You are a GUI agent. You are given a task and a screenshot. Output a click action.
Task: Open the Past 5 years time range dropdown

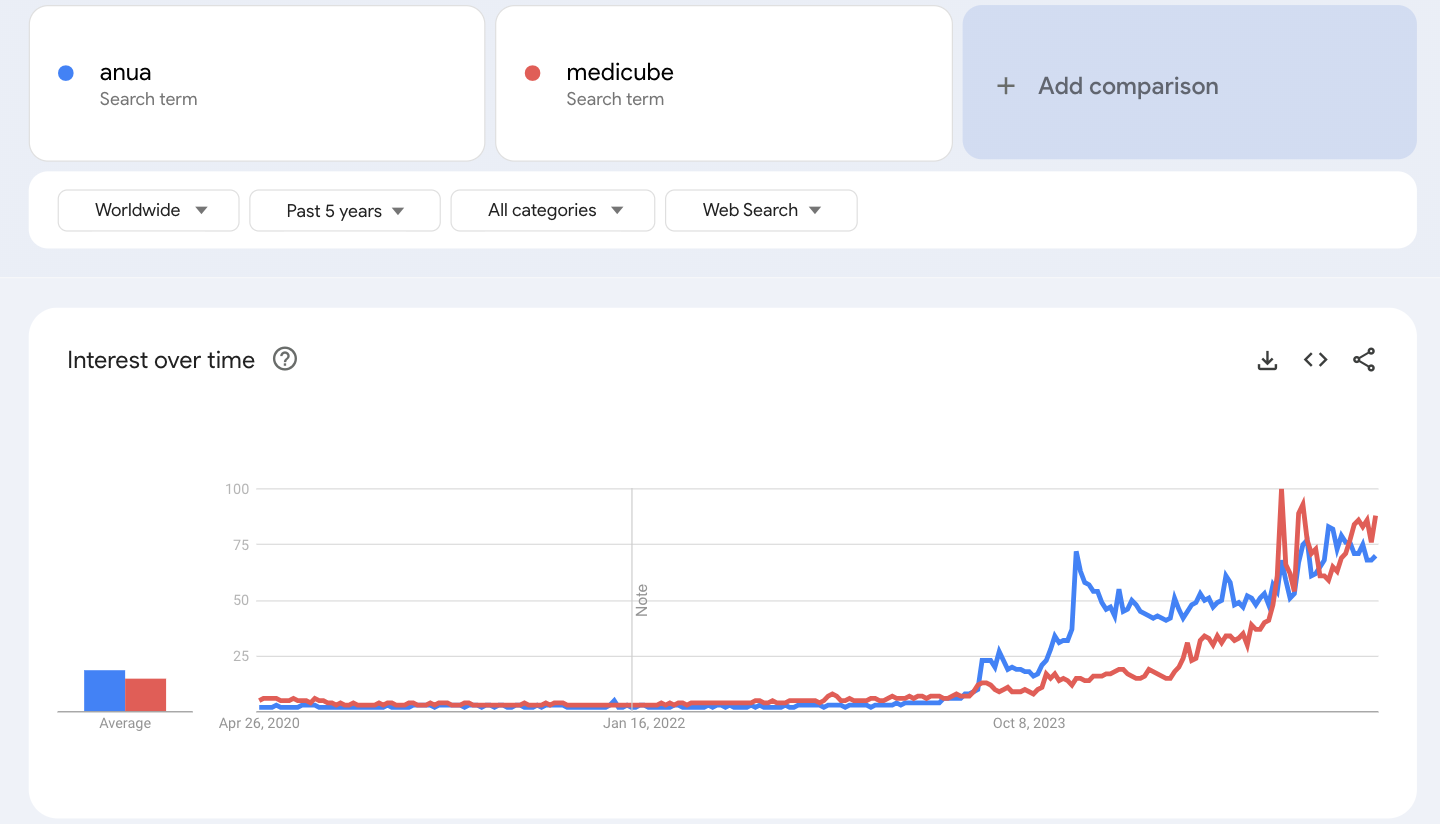tap(344, 210)
